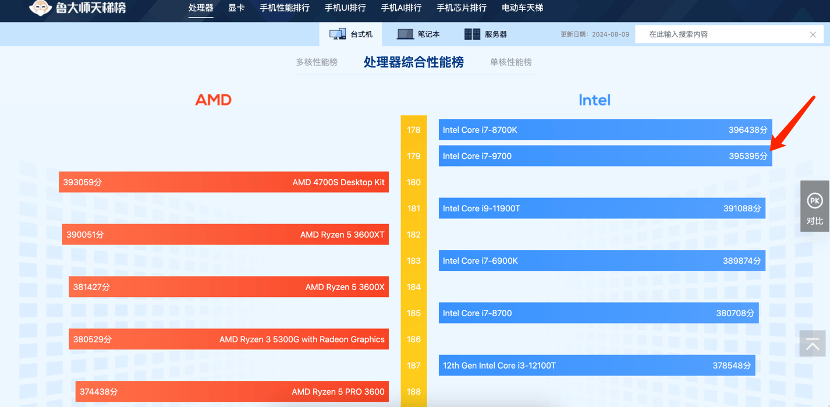830x408 pixels.
Task: Switch to 多核性能榜 tab
Action: [x=317, y=62]
